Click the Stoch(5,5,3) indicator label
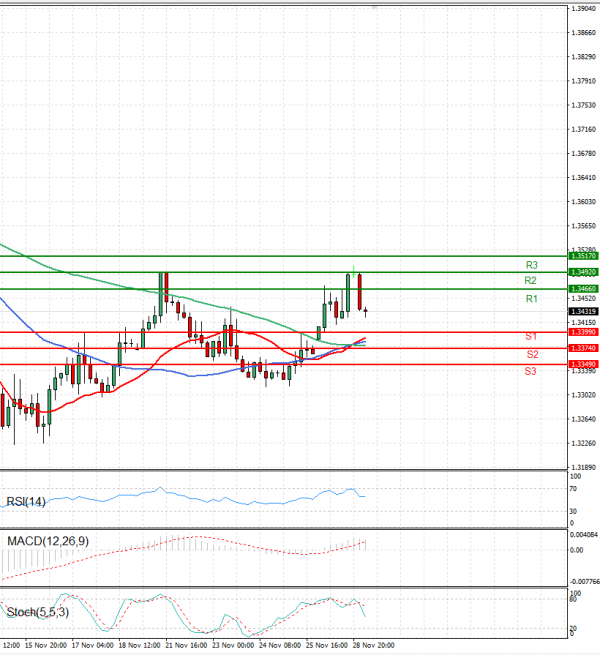Viewport: 600px width, 655px height. 38,612
